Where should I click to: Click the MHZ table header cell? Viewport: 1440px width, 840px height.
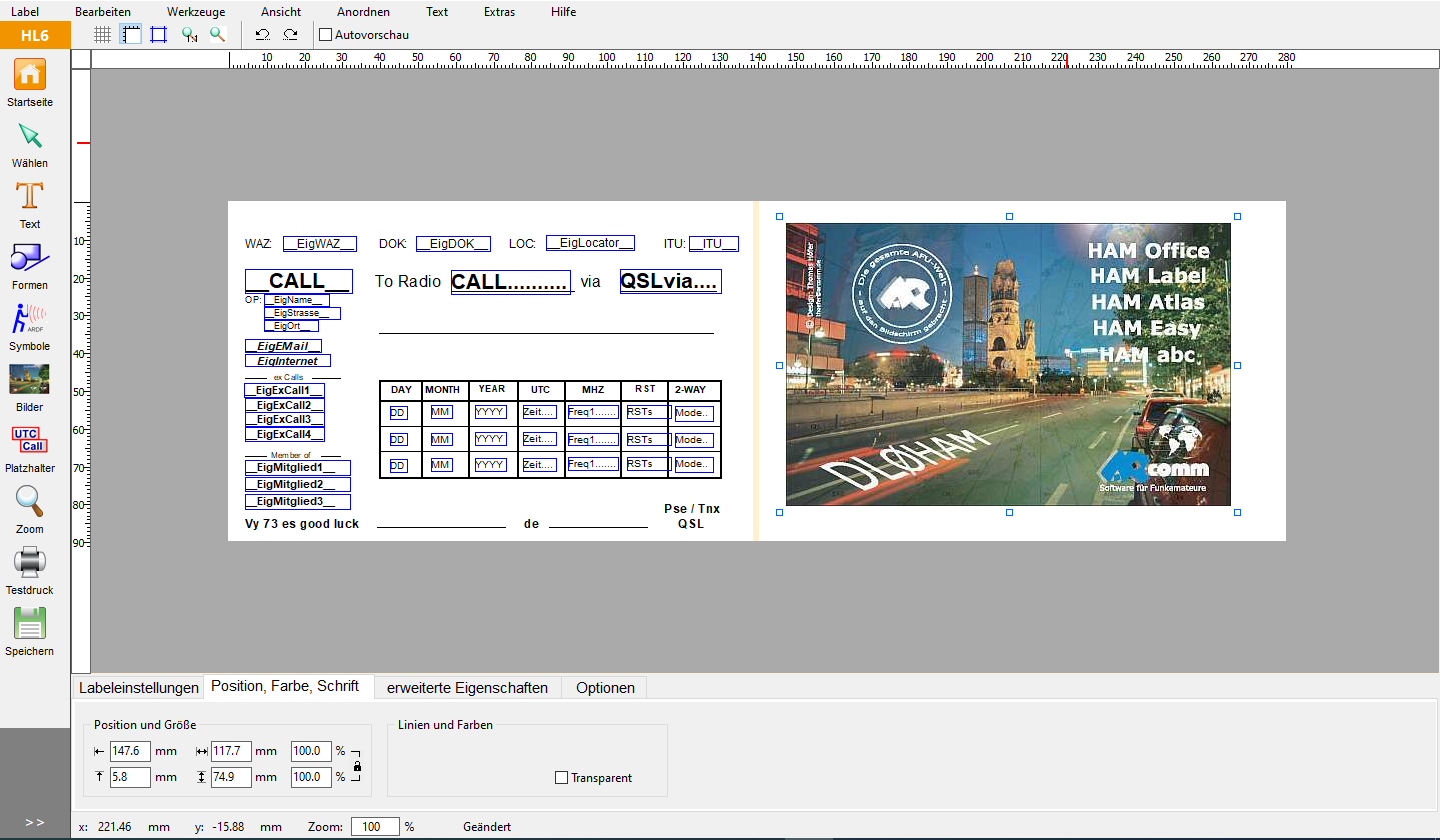(593, 390)
